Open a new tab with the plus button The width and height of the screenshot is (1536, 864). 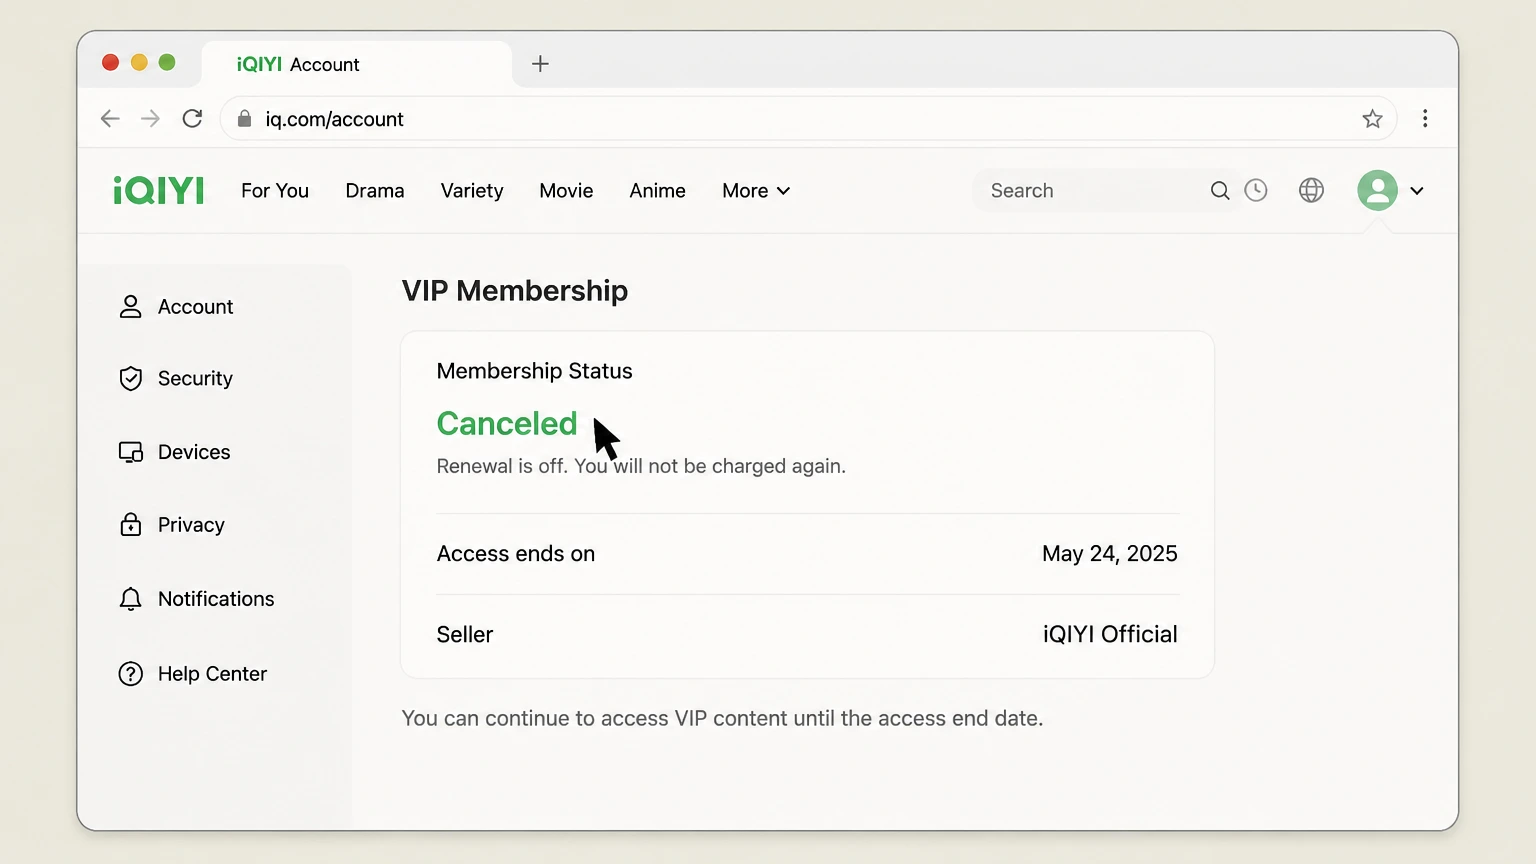click(x=540, y=64)
